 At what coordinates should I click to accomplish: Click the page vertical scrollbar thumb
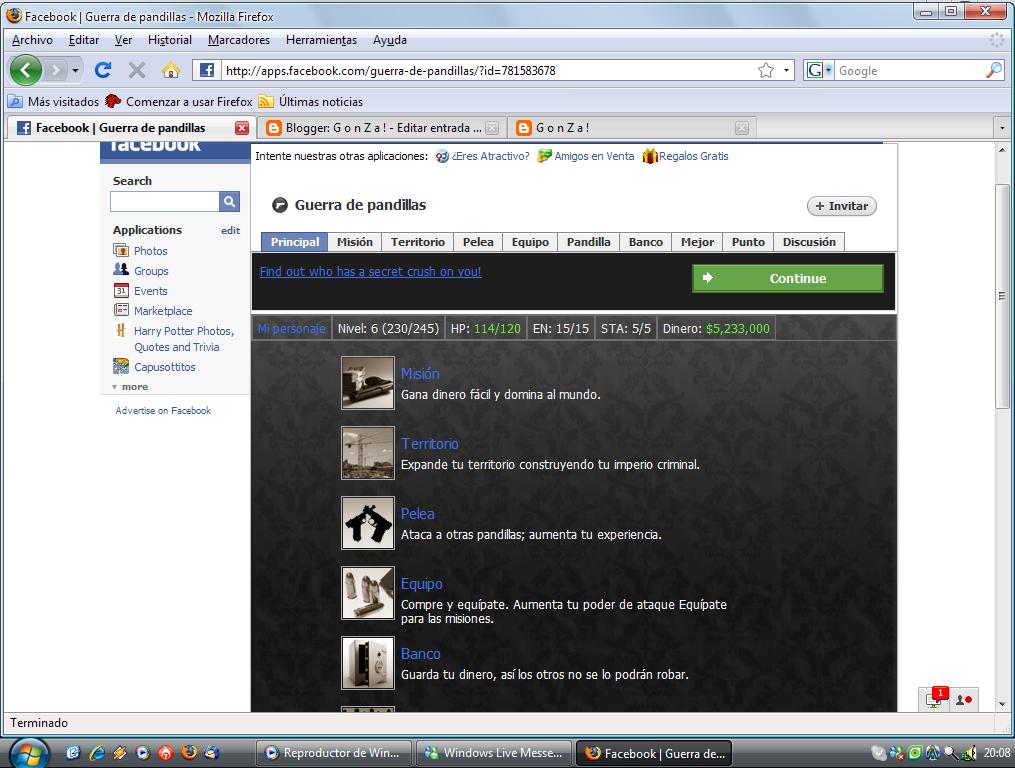click(1002, 296)
